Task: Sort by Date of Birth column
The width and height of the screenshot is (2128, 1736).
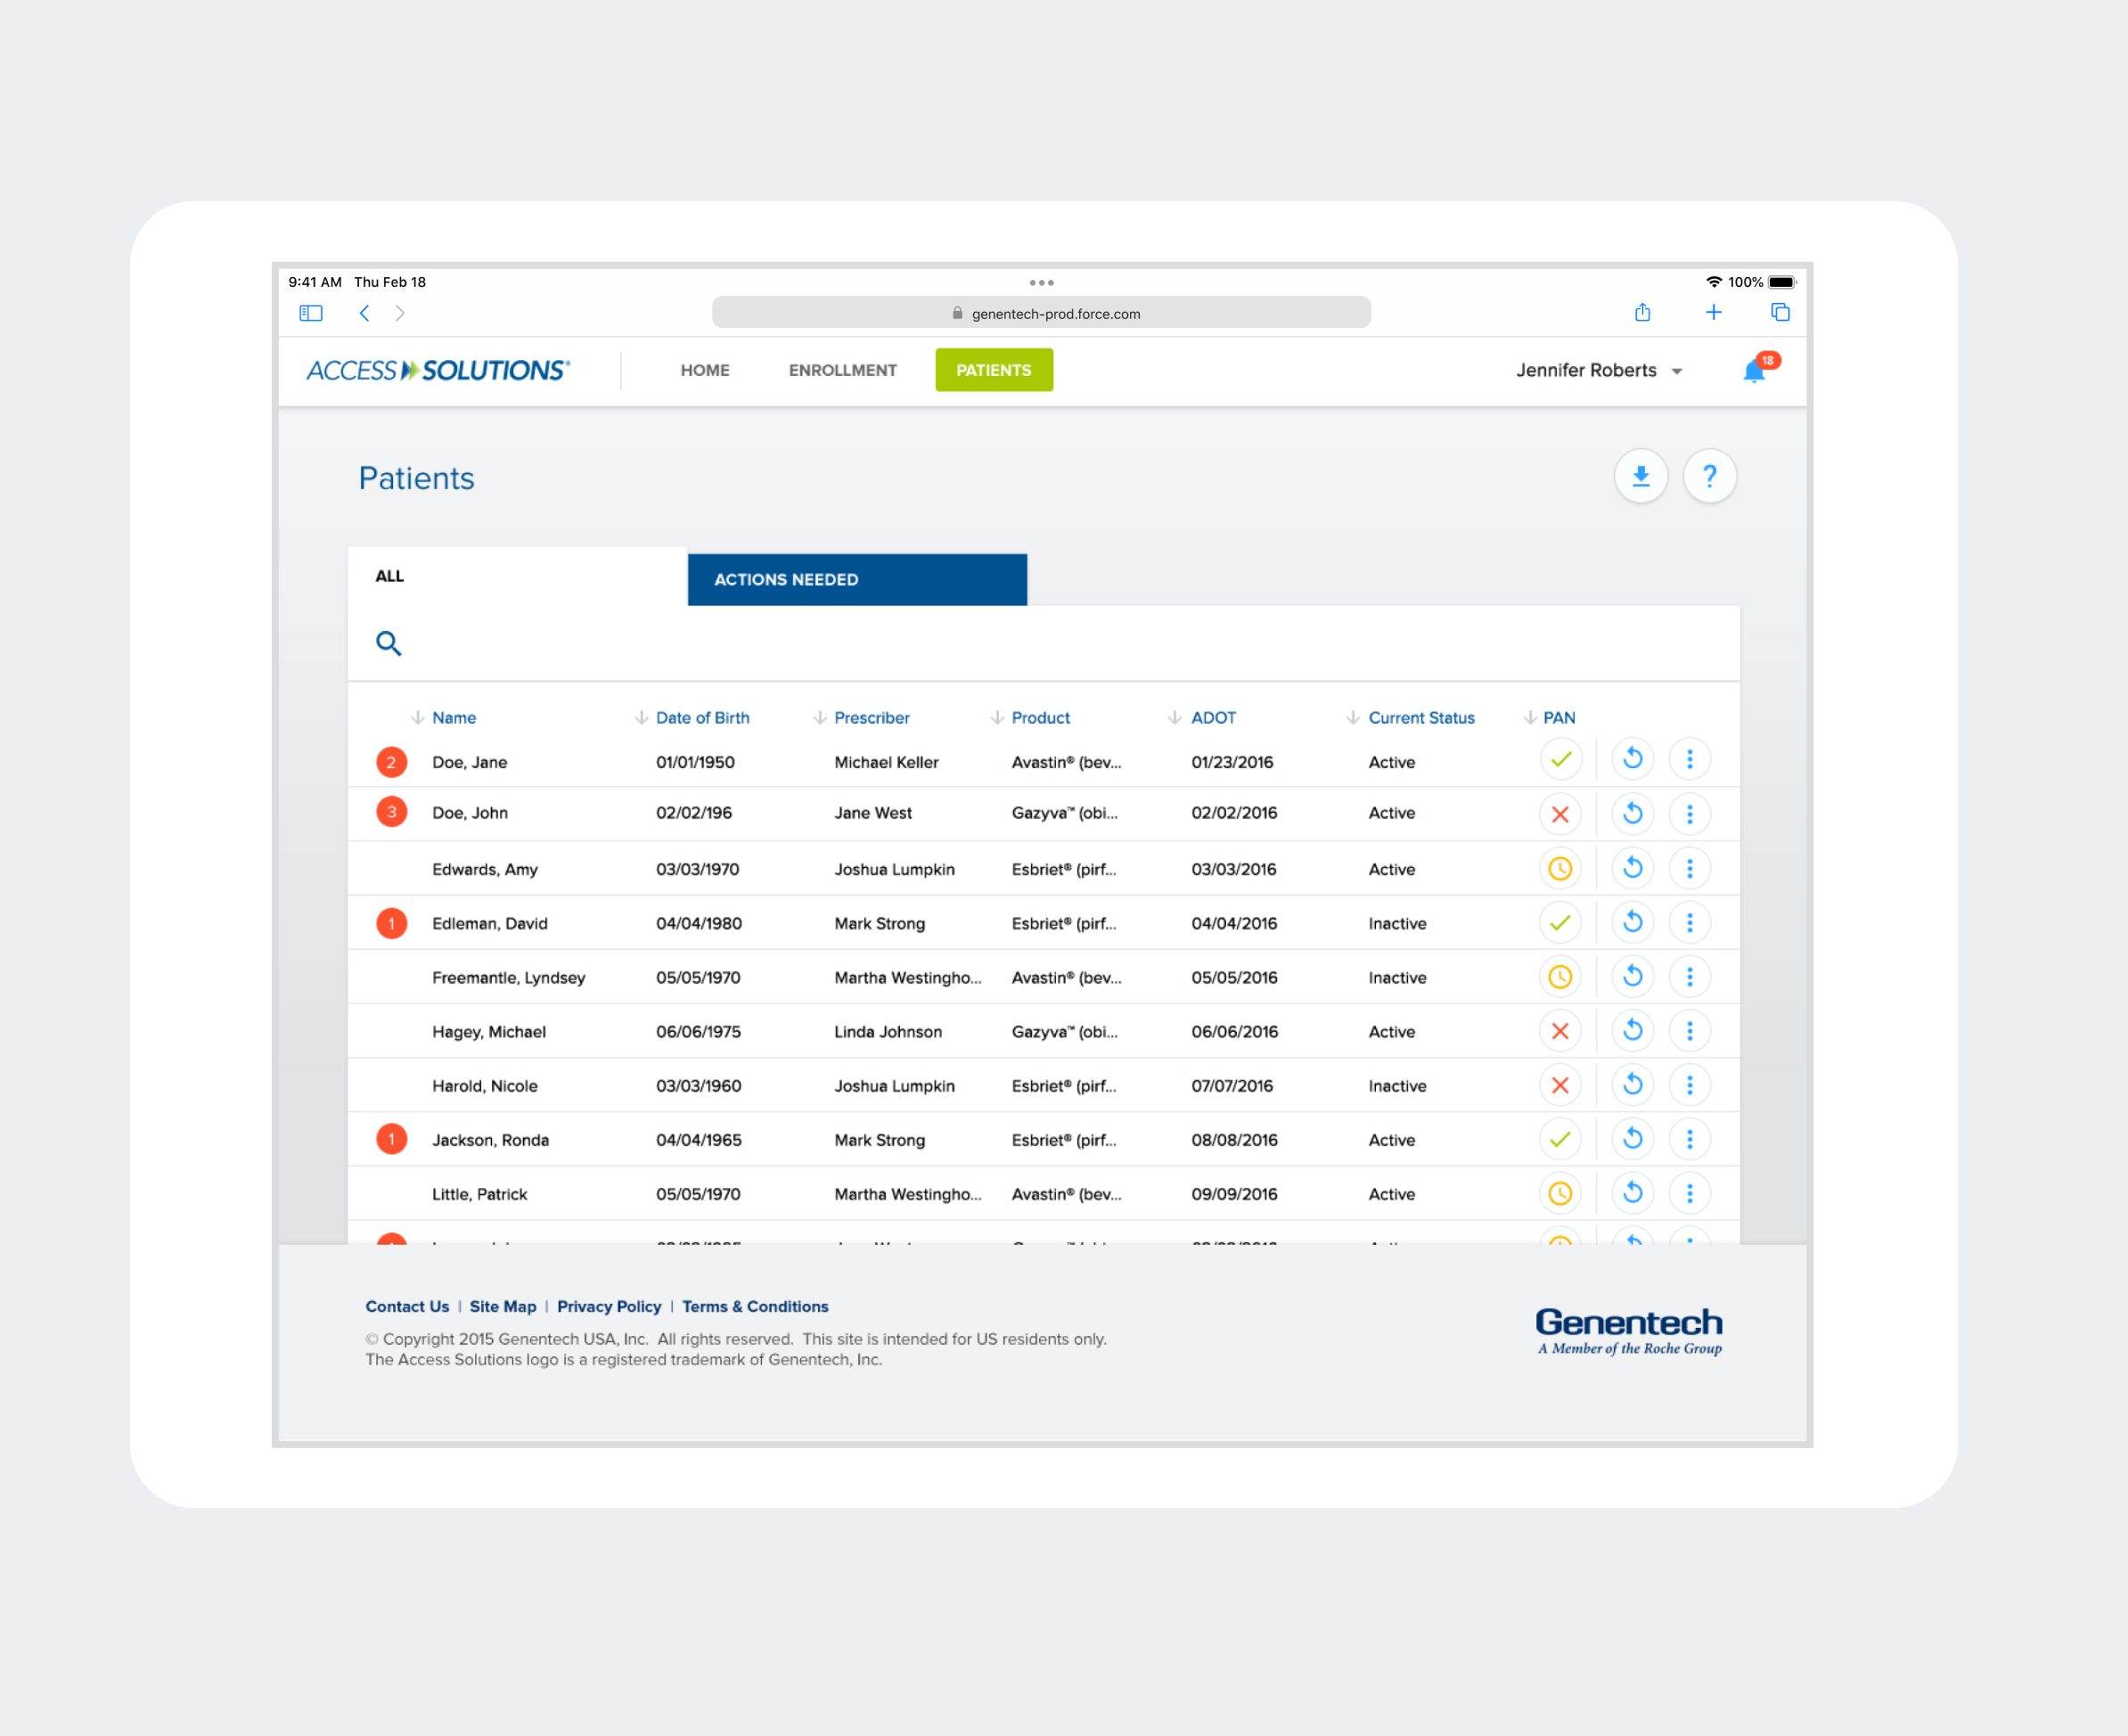Action: (x=701, y=718)
